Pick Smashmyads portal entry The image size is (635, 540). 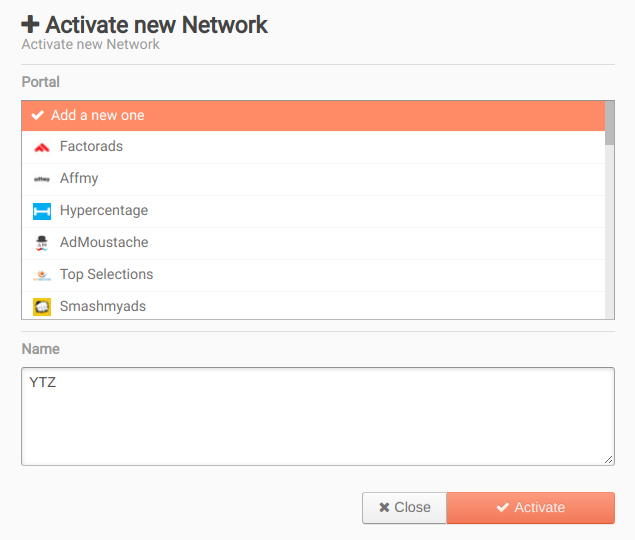pyautogui.click(x=103, y=307)
